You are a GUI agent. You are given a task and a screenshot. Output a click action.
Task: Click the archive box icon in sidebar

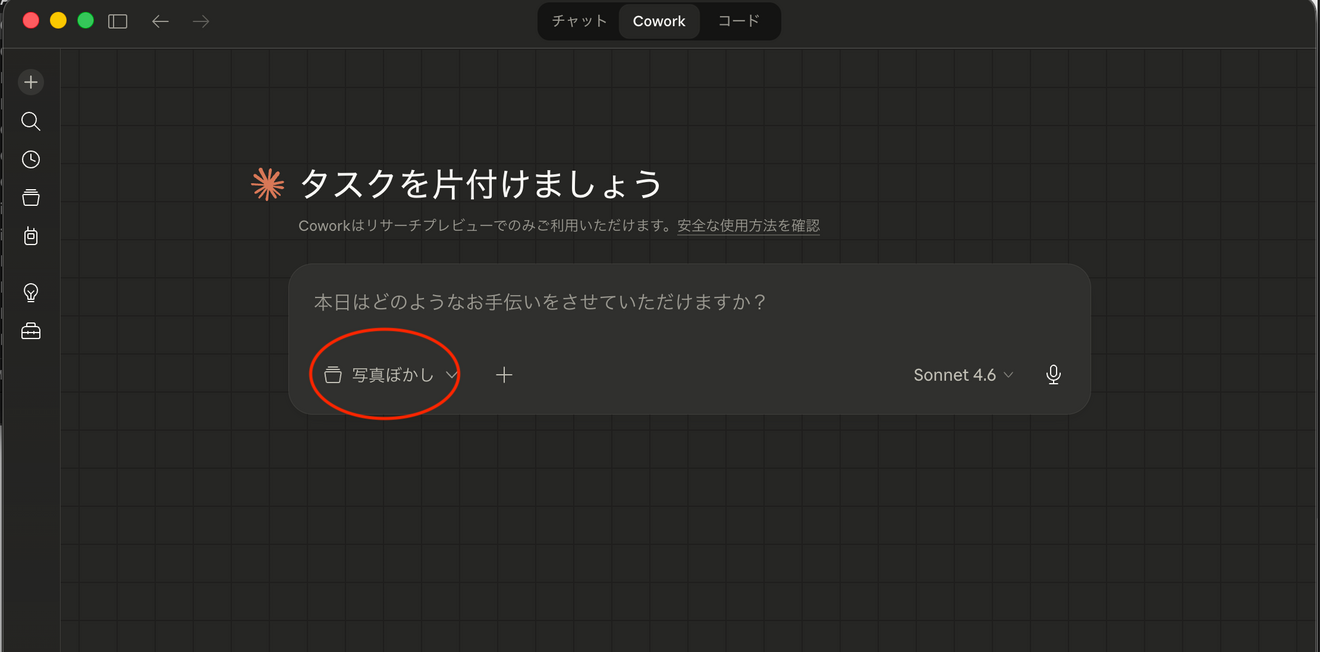pyautogui.click(x=30, y=197)
